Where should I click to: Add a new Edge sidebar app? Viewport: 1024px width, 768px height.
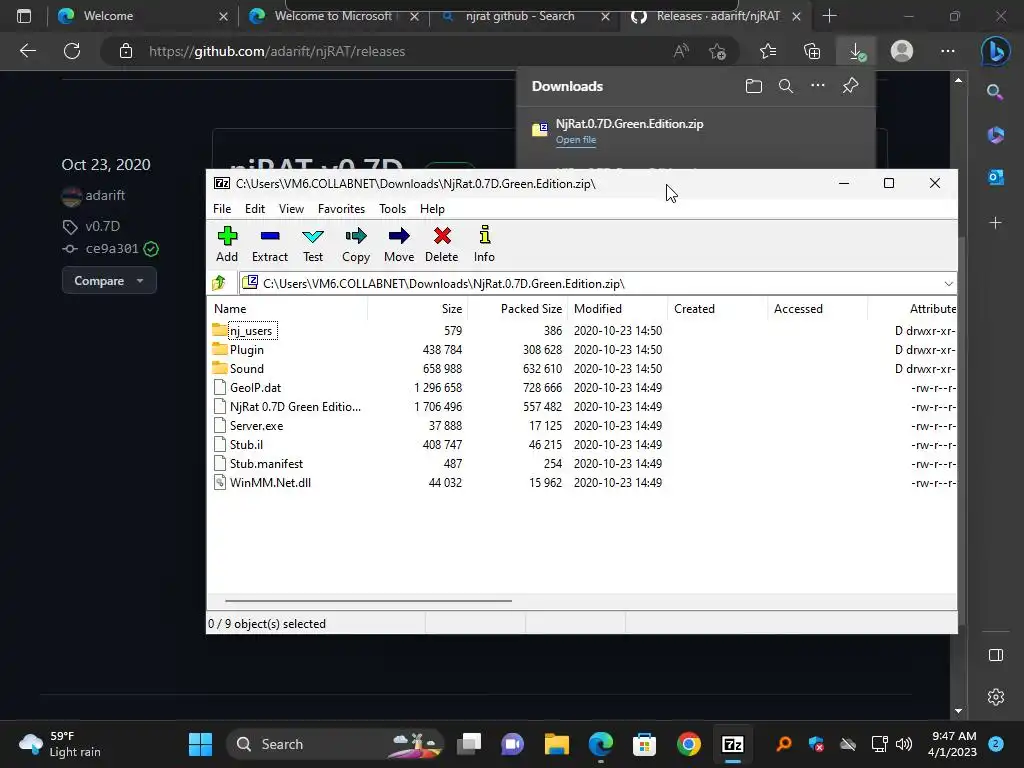995,223
